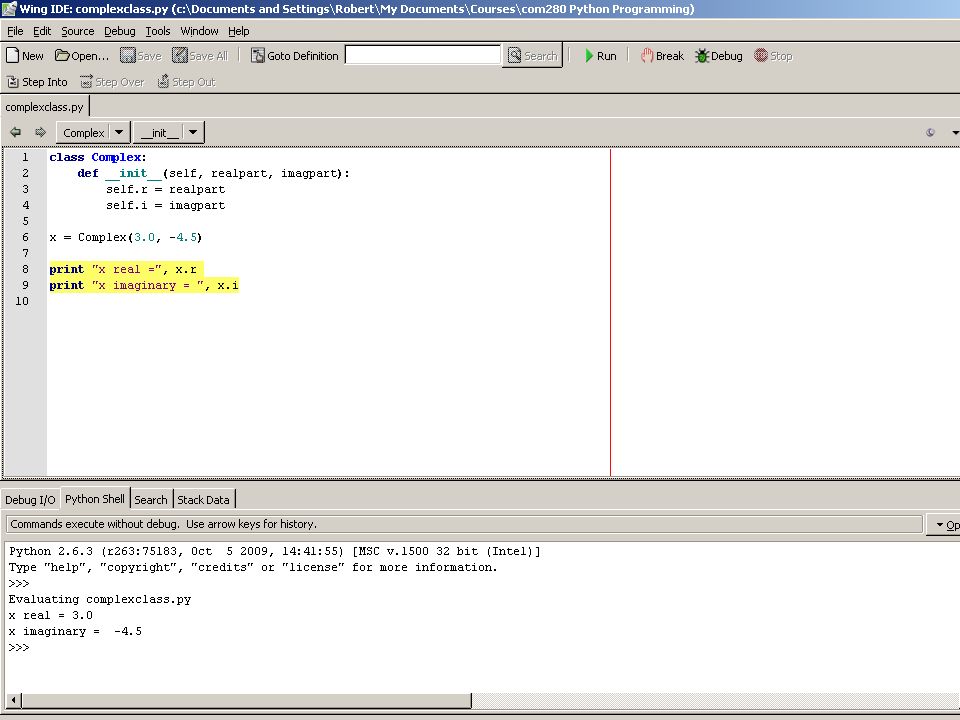Click the Save toolbar button
Viewport: 960px width, 720px height.
(x=141, y=56)
